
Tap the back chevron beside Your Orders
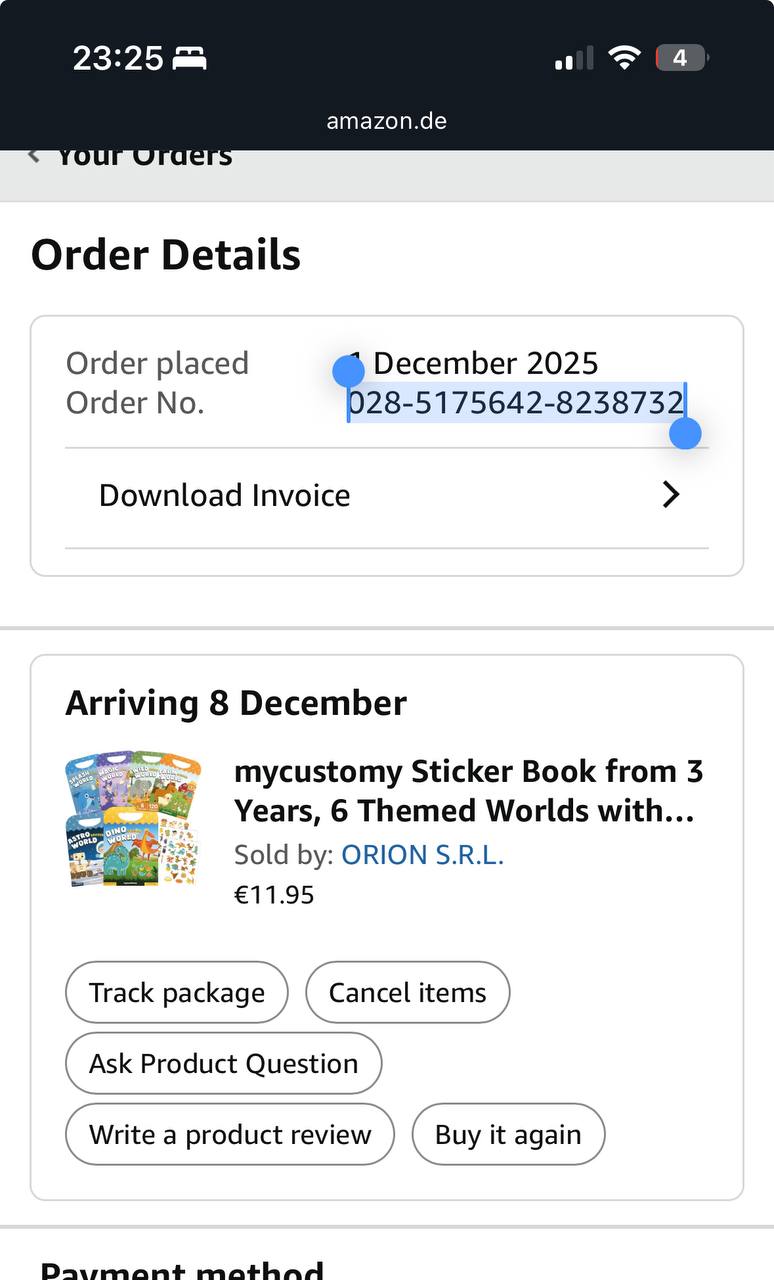(34, 155)
